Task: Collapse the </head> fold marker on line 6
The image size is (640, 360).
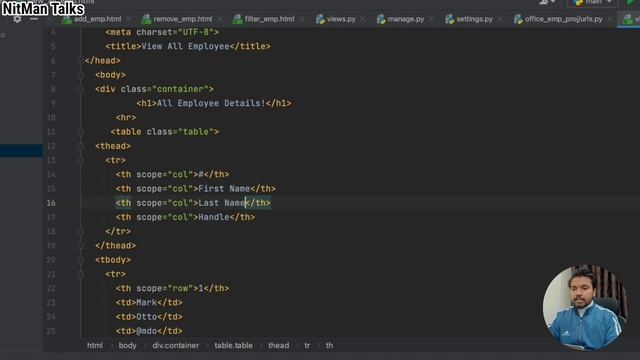Action: click(80, 61)
